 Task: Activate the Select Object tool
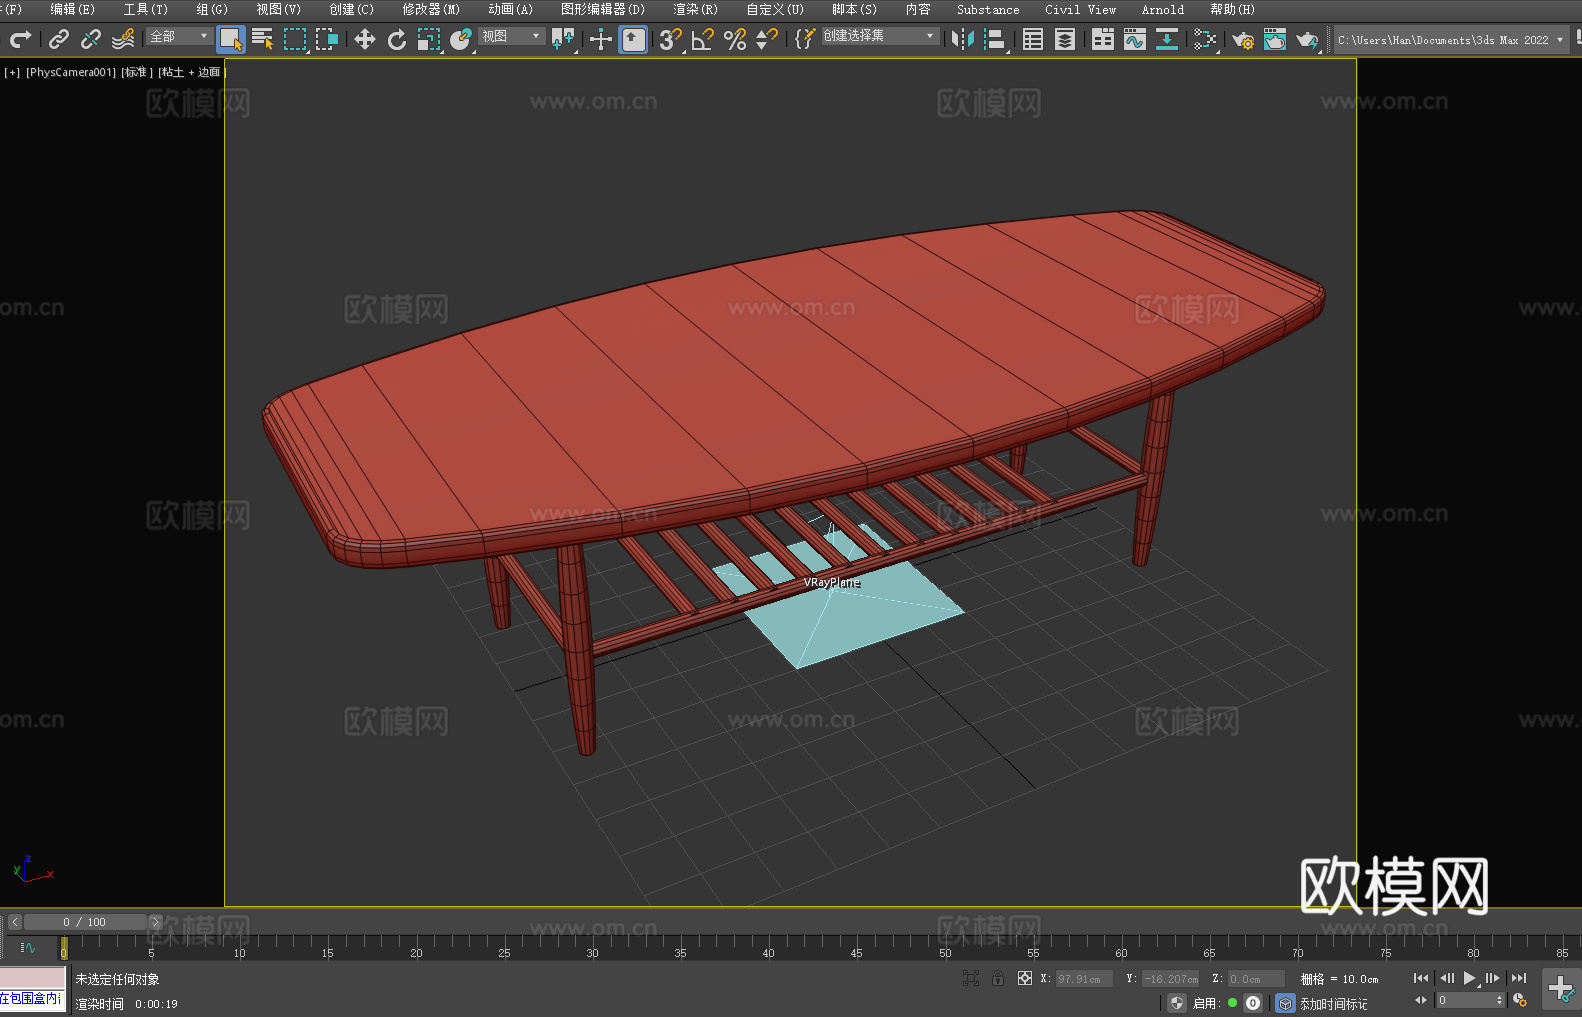click(x=231, y=39)
